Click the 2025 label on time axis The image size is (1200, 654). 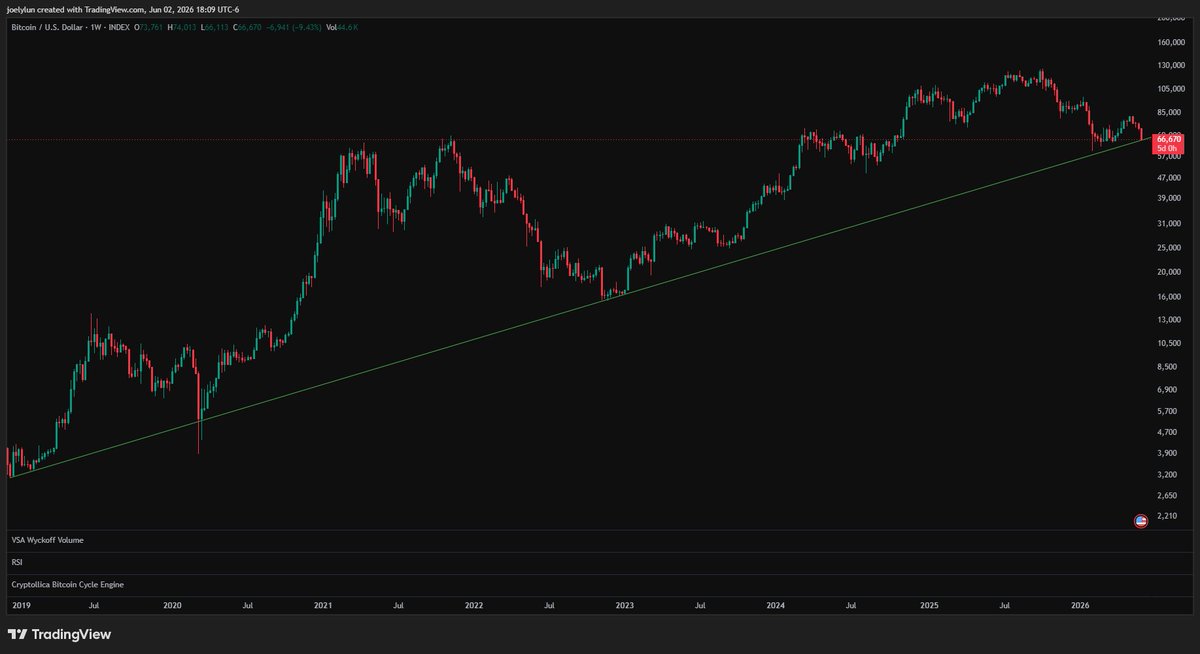929,606
